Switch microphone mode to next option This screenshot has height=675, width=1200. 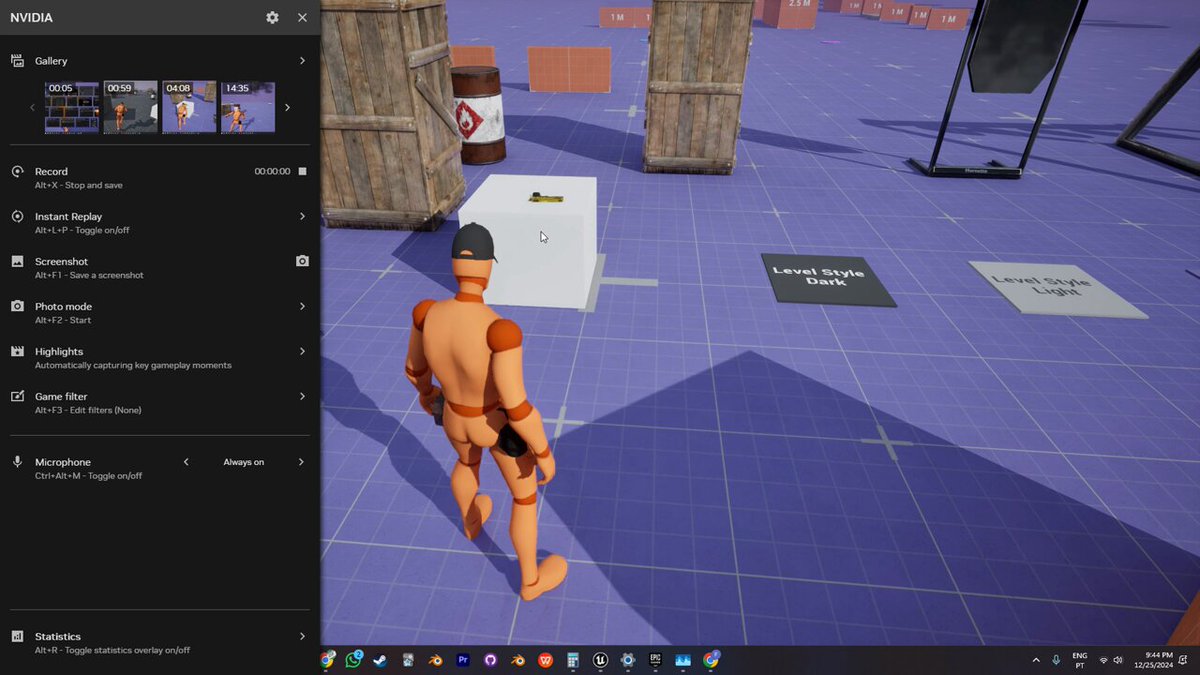point(302,462)
